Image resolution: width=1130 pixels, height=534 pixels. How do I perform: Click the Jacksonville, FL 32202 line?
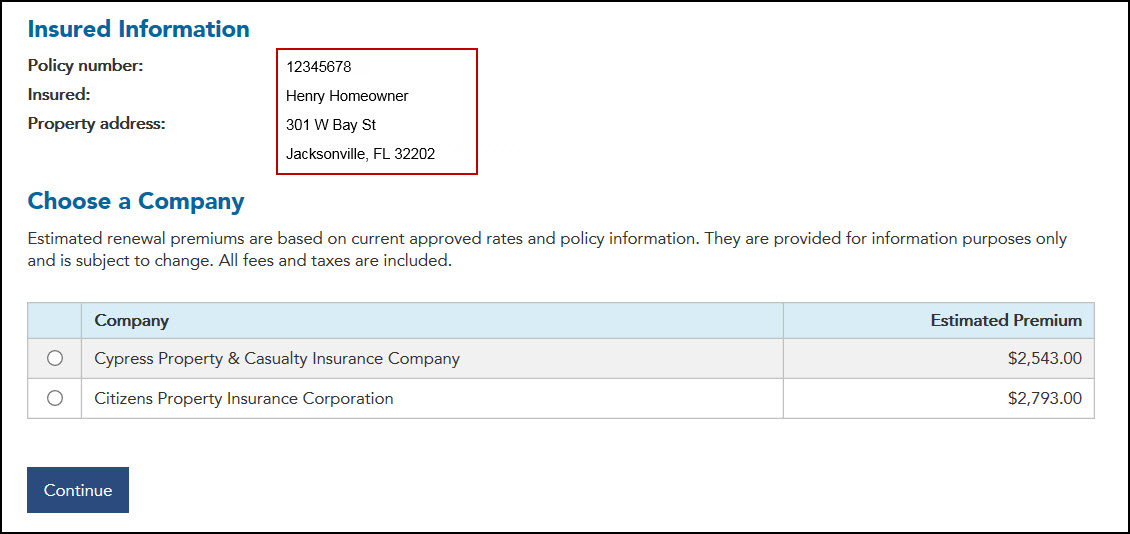click(360, 154)
